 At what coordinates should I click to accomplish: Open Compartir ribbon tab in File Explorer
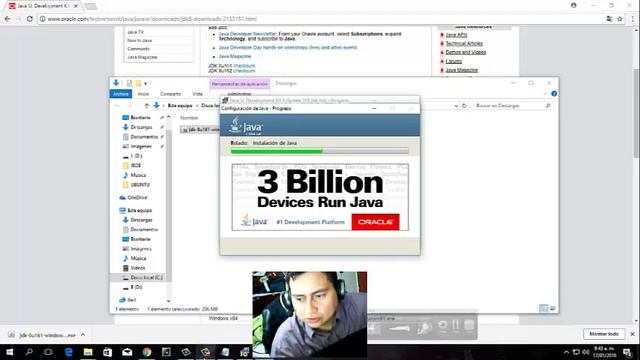tap(170, 94)
